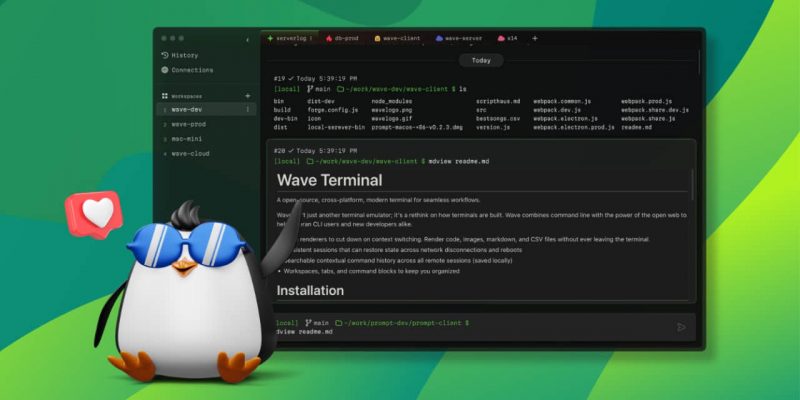Click 'forge.config.js' in ls output
The width and height of the screenshot is (800, 400).
click(x=333, y=110)
